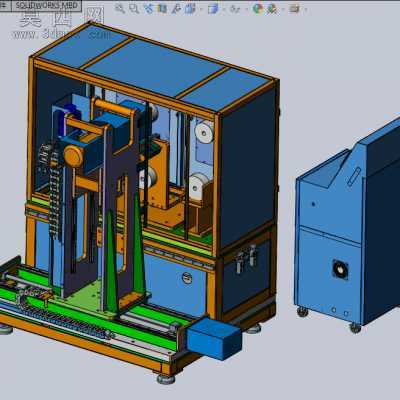Image resolution: width=400 pixels, height=400 pixels.
Task: Expand the View Orientation dropdown arrow
Action: [x=201, y=9]
